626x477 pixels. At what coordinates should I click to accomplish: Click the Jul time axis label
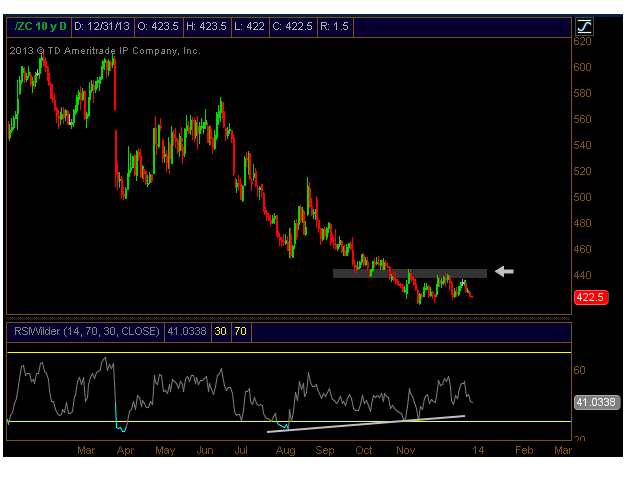point(241,450)
